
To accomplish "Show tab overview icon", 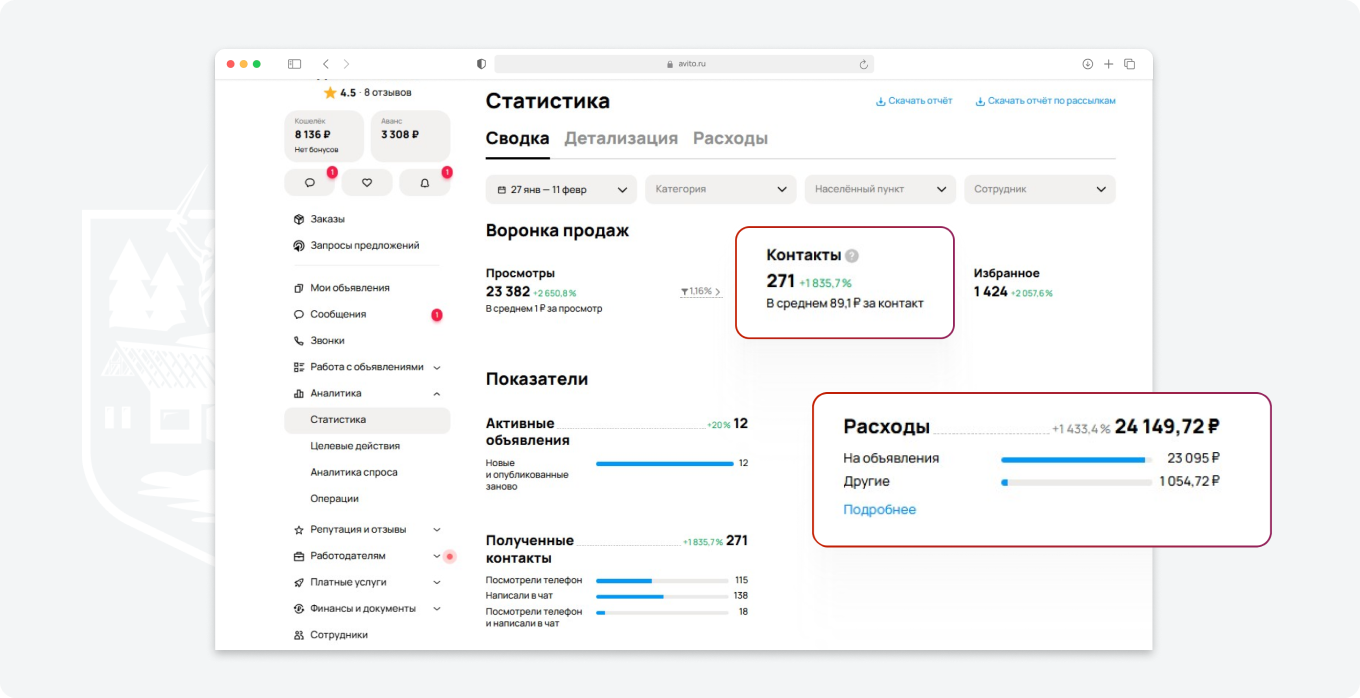I will point(1129,64).
